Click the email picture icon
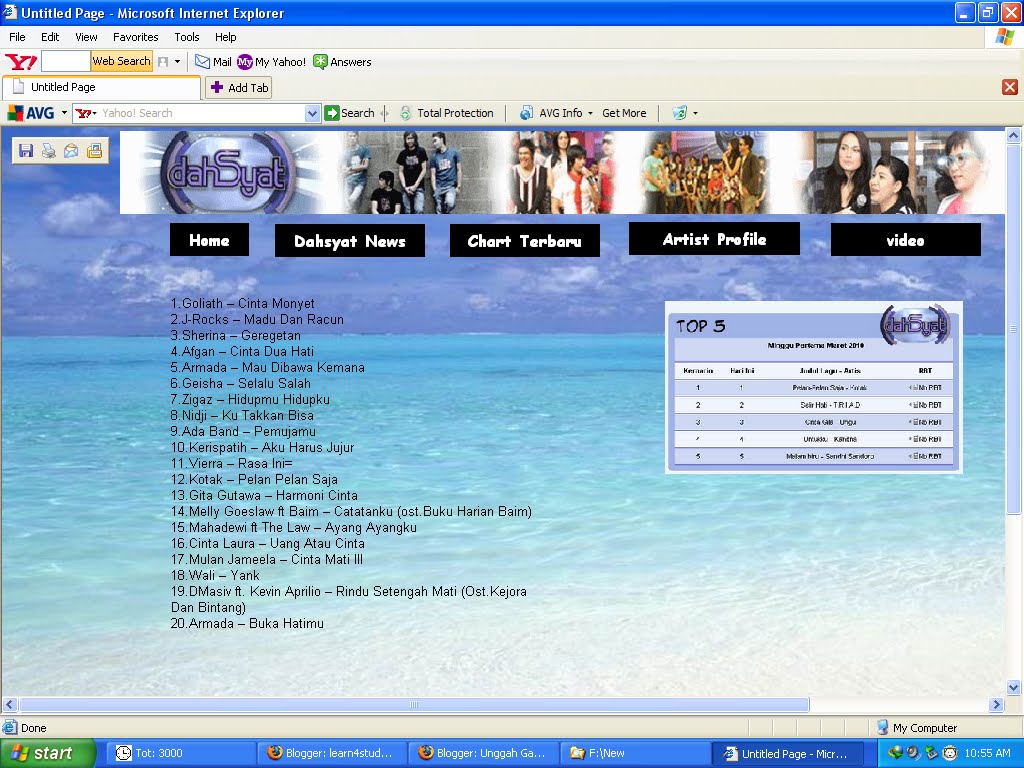The image size is (1024, 768). tap(71, 151)
